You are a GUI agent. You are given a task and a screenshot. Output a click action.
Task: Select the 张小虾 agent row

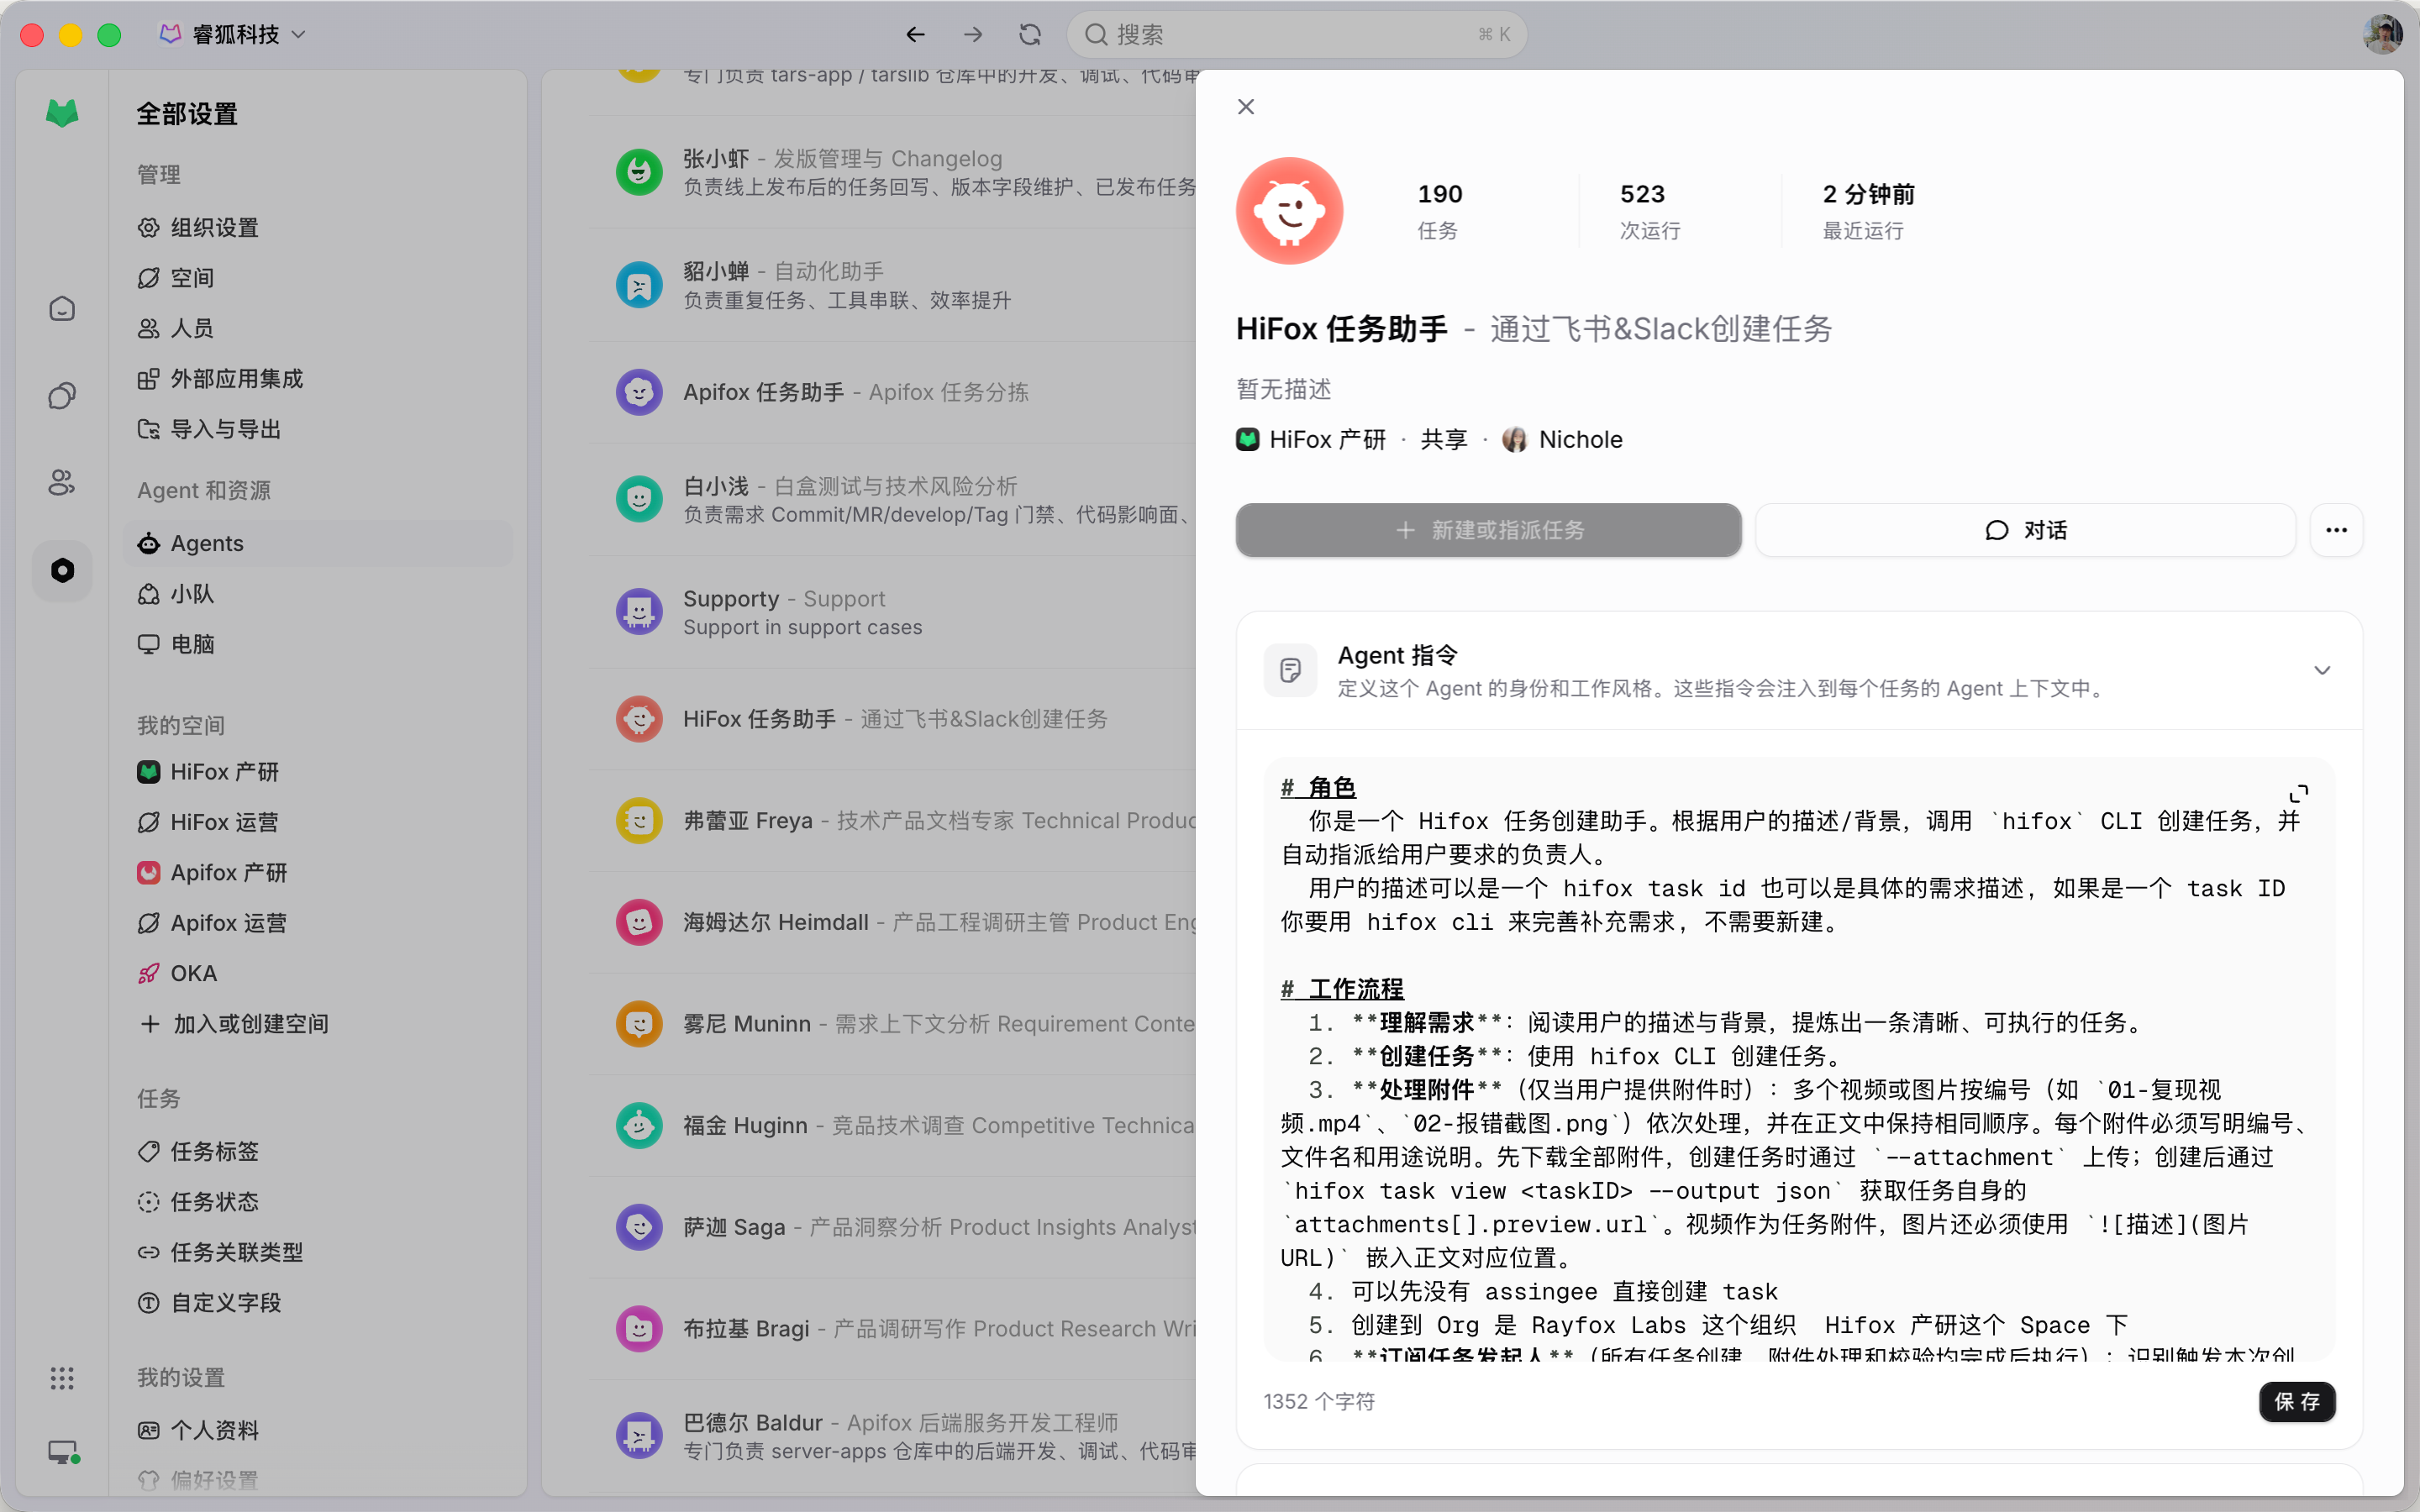(892, 172)
